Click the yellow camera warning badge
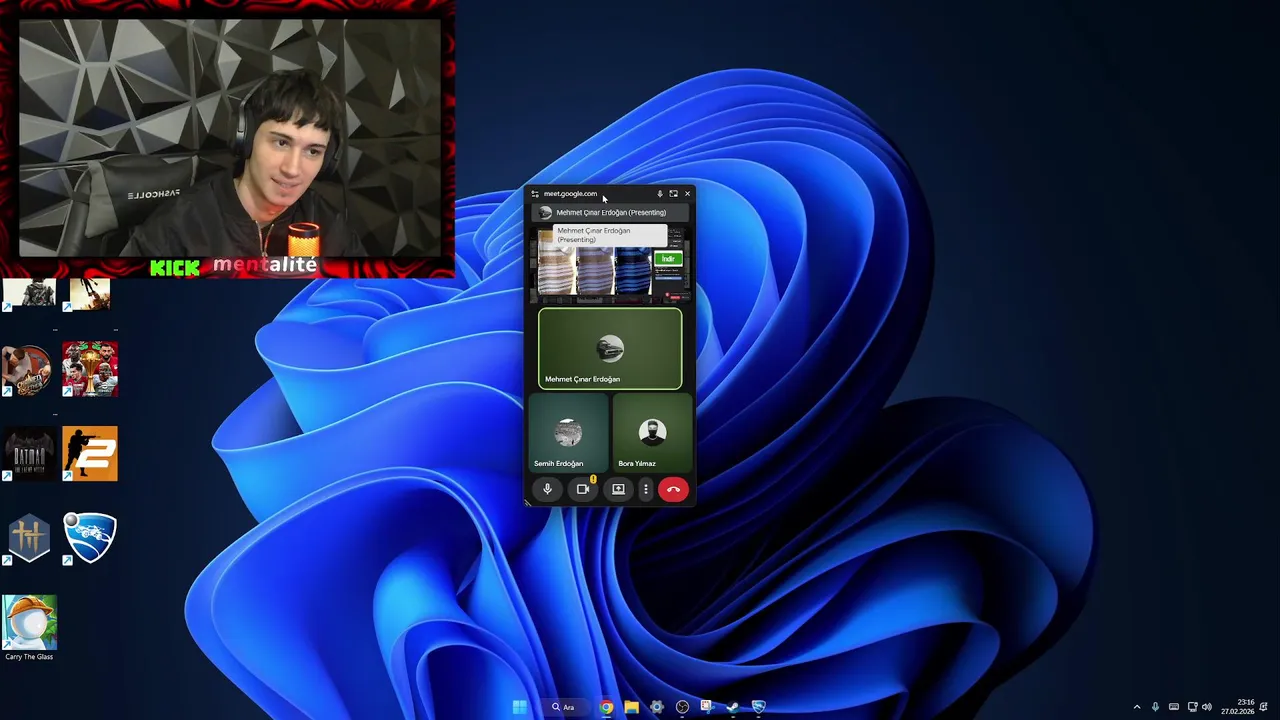Screen dimensions: 1280x720 click(593, 479)
